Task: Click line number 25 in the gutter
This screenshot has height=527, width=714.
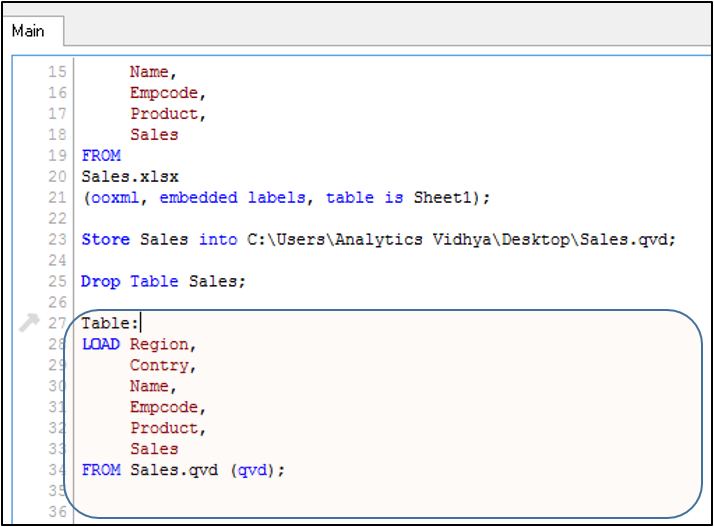Action: (57, 281)
